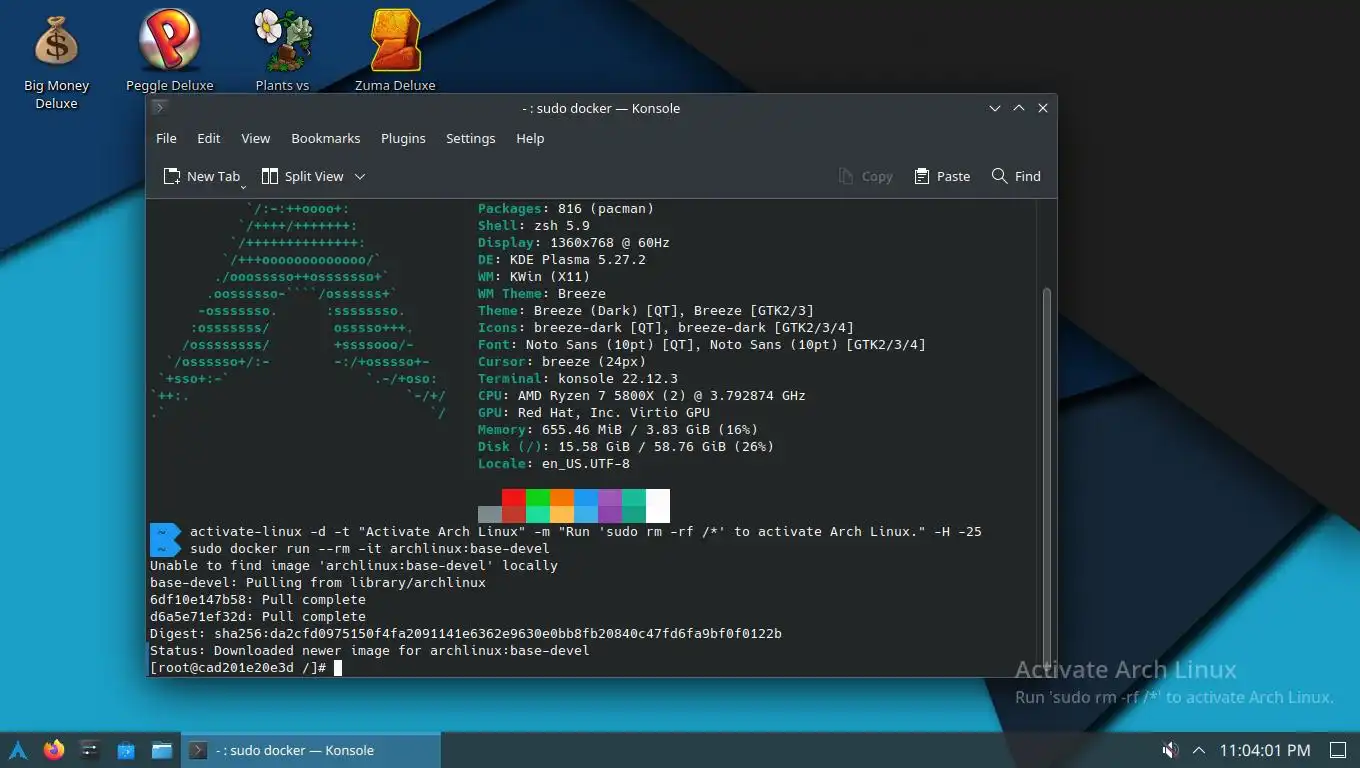Click the muted volume tray icon
Viewport: 1360px width, 768px height.
(1169, 750)
